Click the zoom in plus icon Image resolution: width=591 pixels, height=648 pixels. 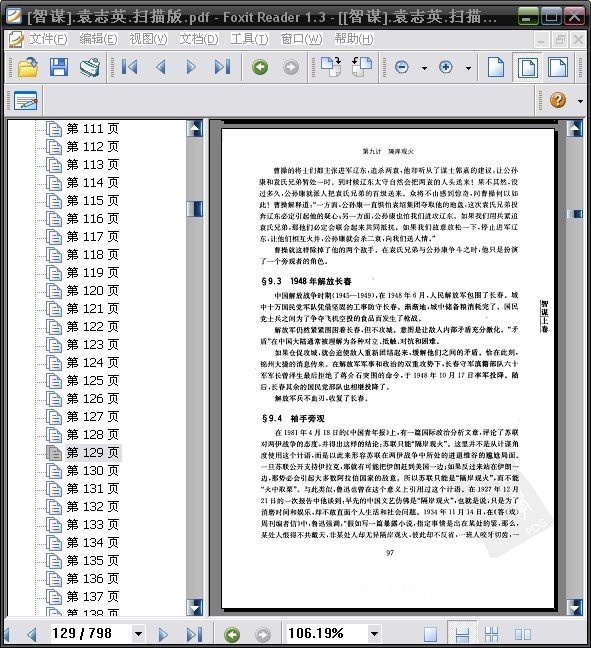pyautogui.click(x=446, y=67)
